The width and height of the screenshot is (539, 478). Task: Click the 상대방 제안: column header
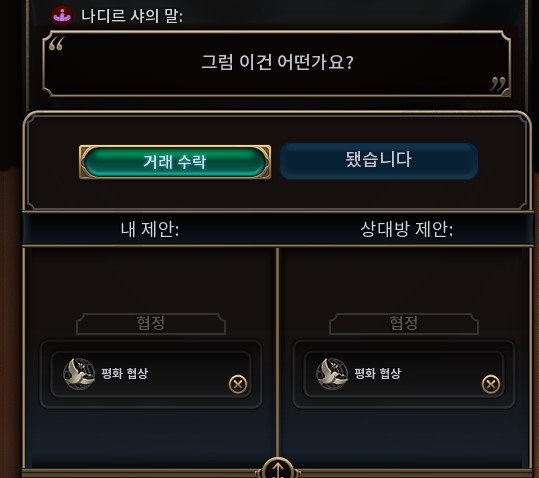tap(407, 229)
